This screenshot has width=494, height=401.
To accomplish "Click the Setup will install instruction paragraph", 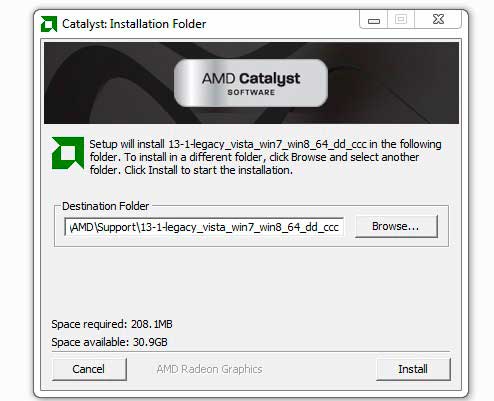I will (265, 157).
